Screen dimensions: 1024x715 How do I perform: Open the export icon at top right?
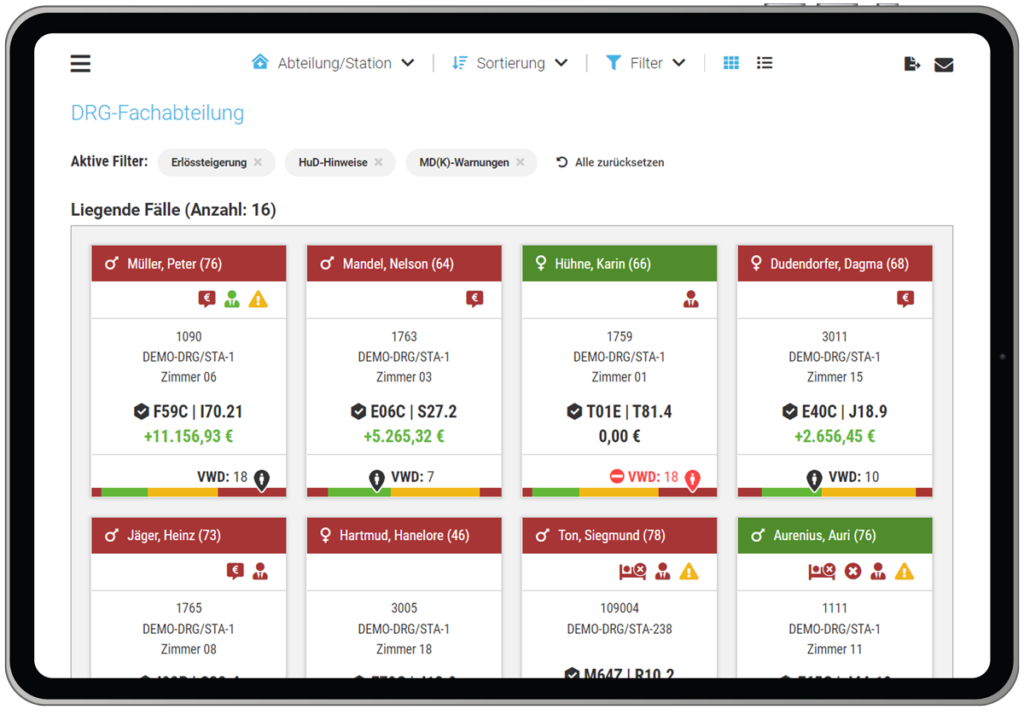coord(911,62)
